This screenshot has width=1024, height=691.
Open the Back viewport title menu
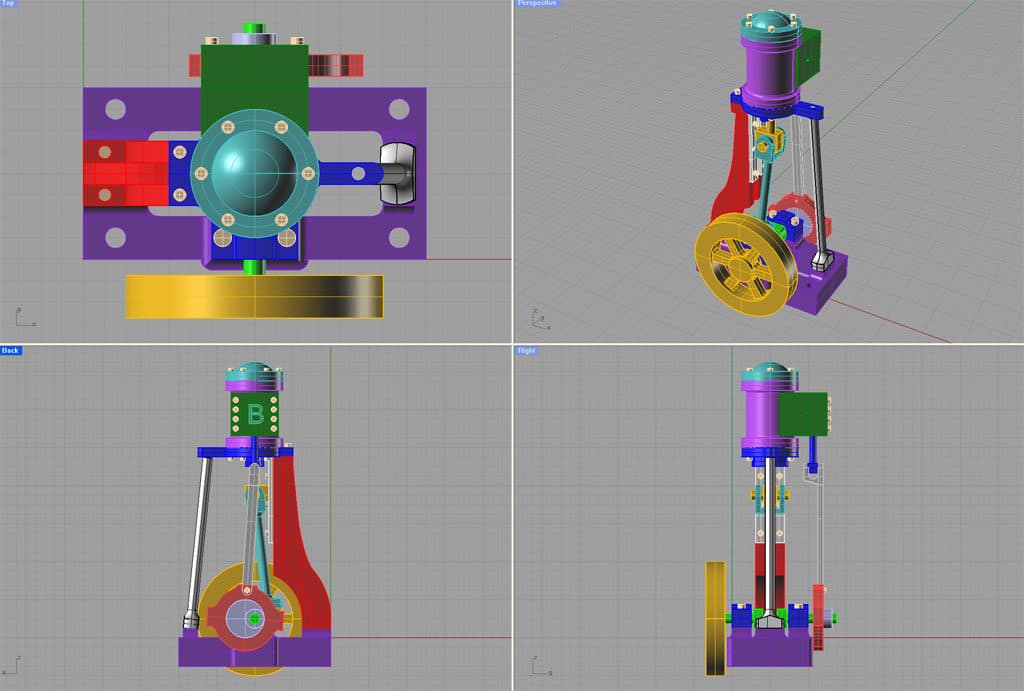11,350
